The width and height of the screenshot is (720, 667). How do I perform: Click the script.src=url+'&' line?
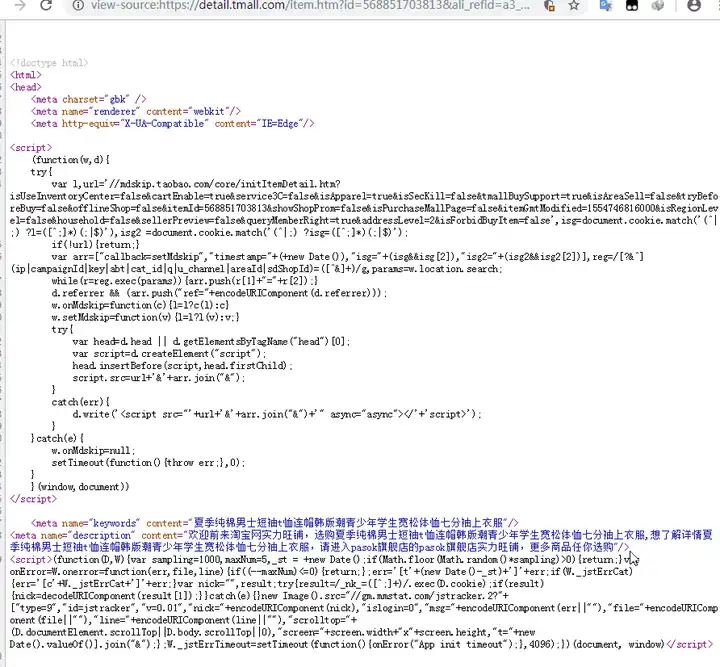tap(159, 378)
